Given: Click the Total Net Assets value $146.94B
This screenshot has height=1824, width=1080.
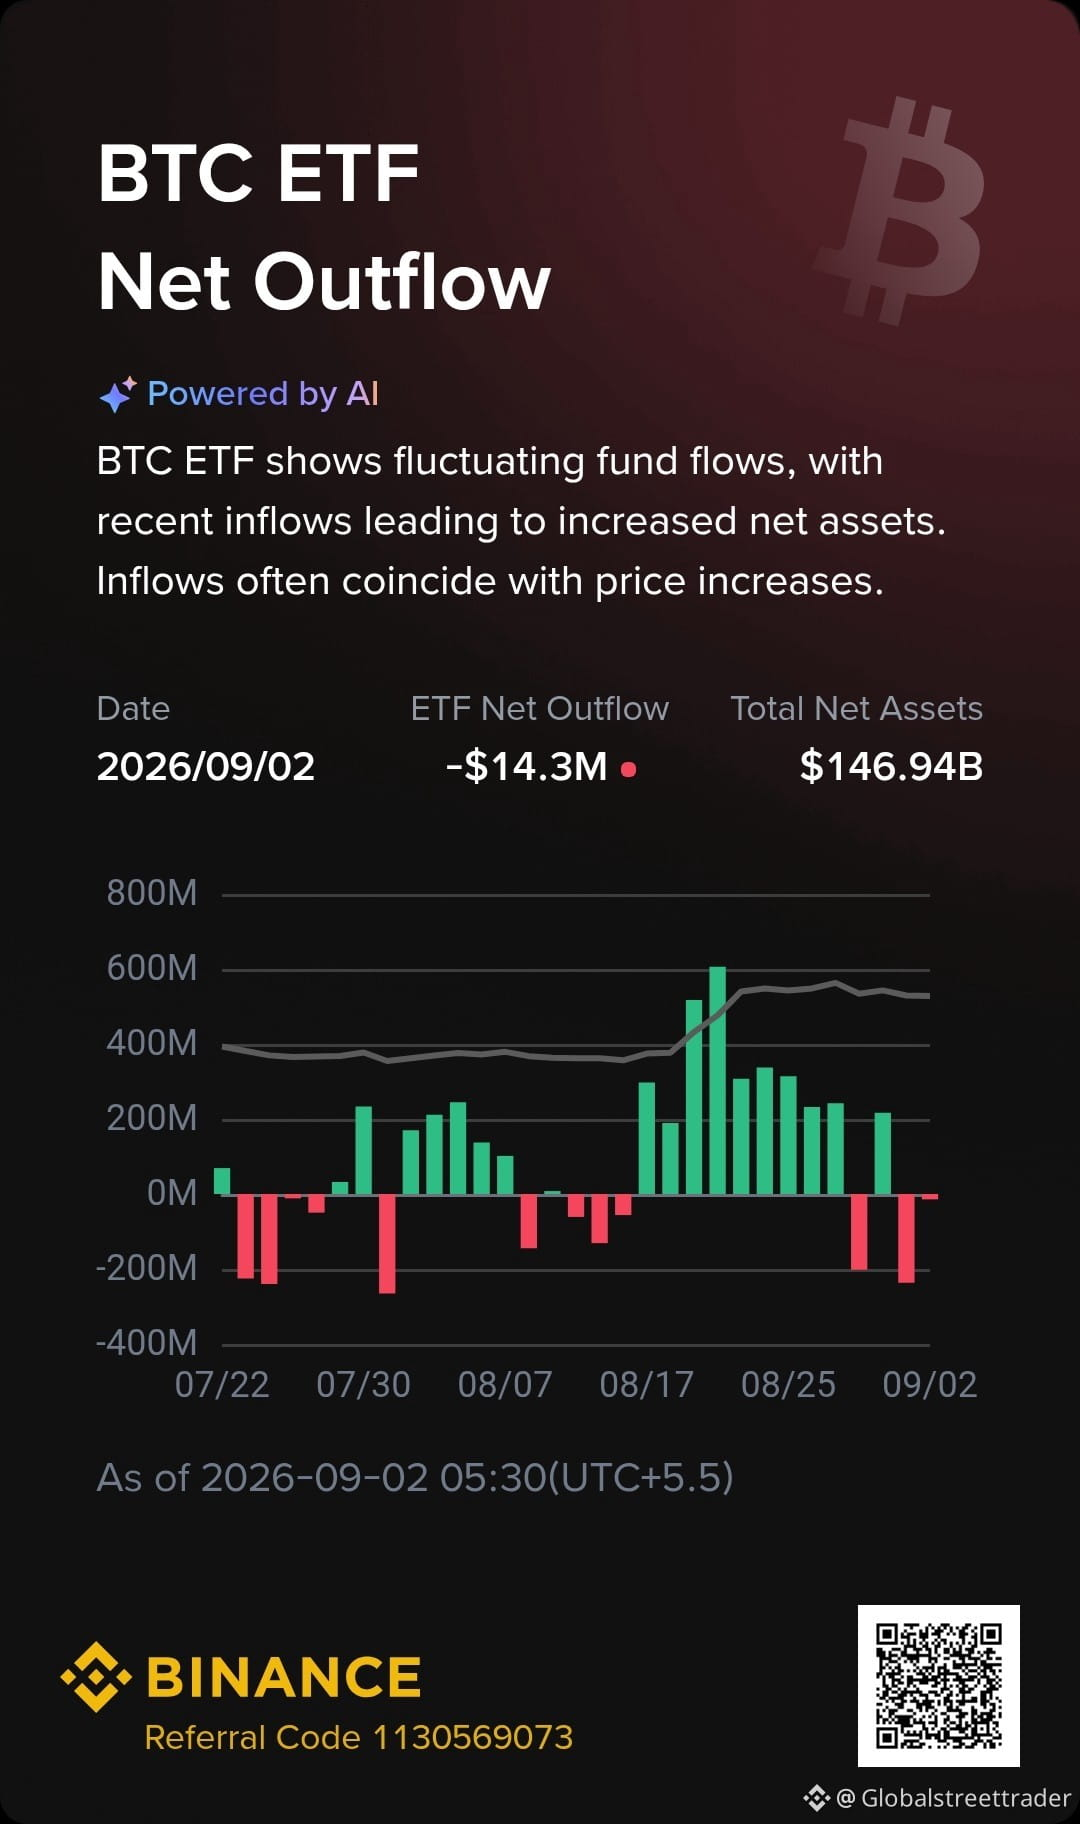Looking at the screenshot, I should click(x=891, y=767).
